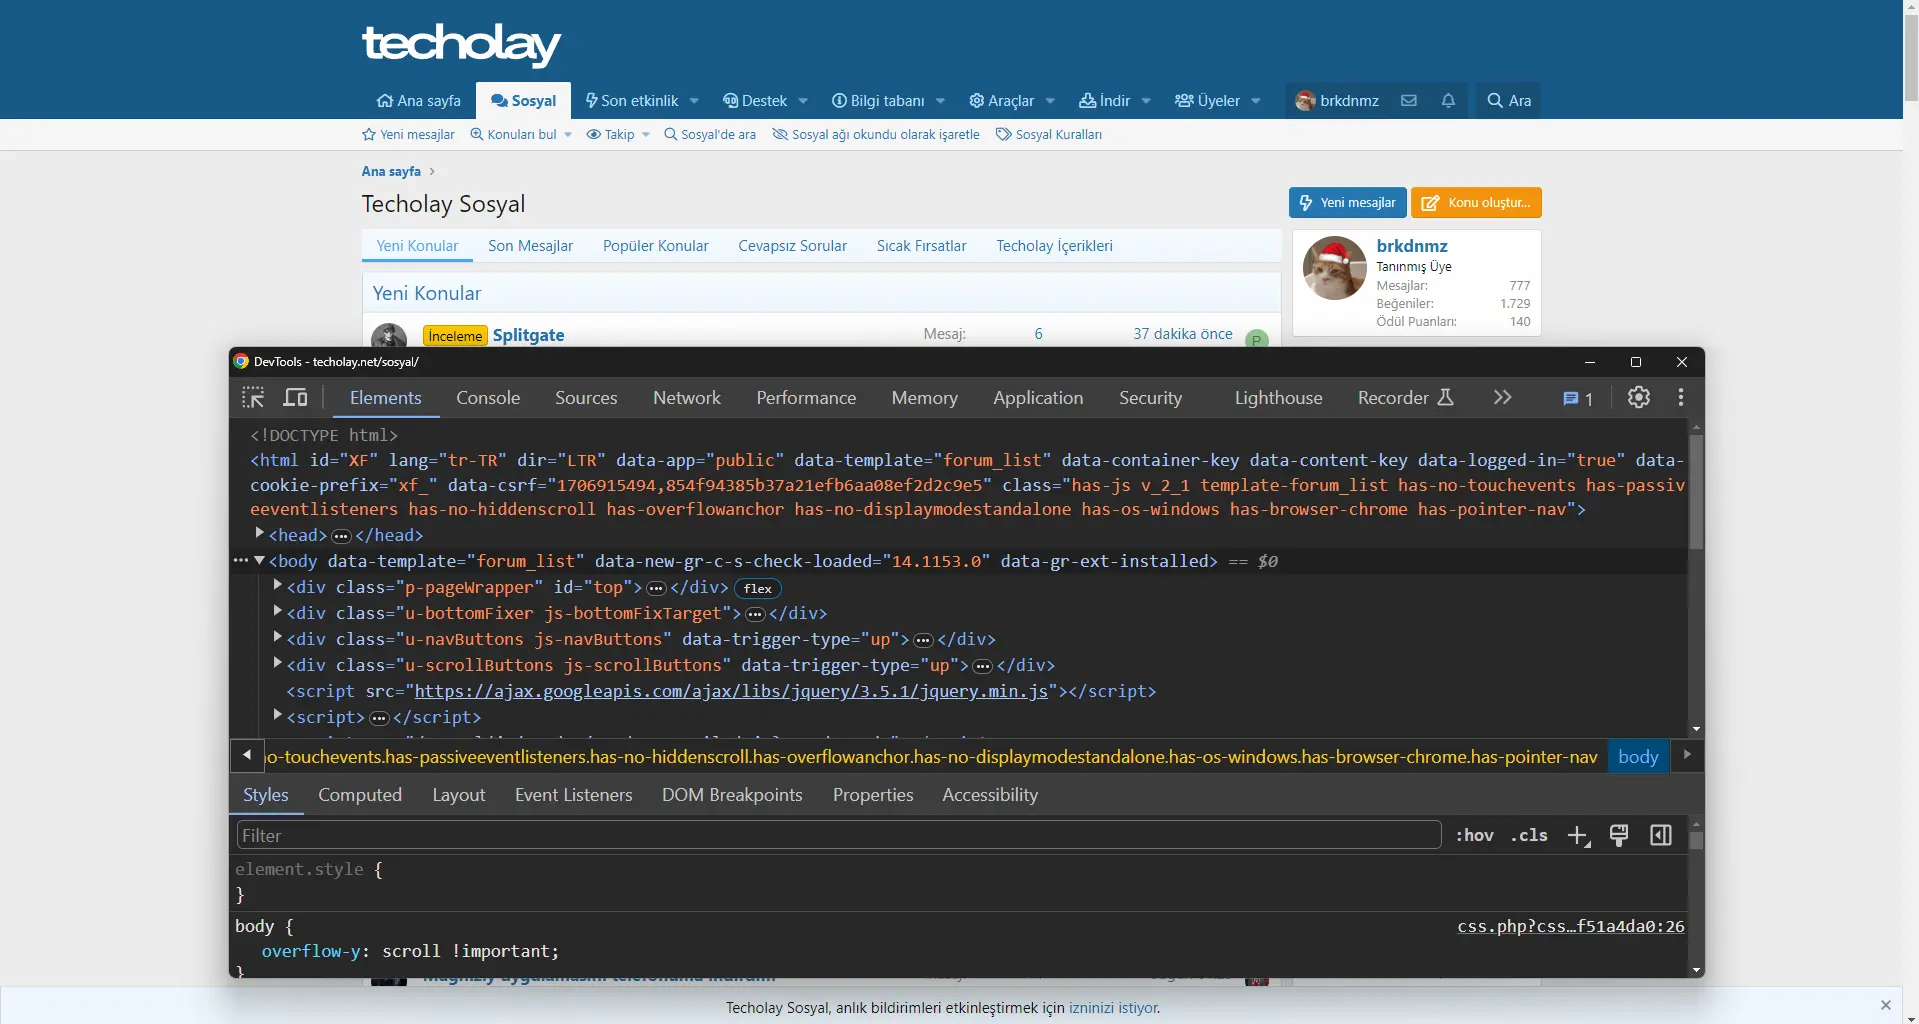Viewport: 1919px width, 1024px height.
Task: Open the more DevTools tabs chevron
Action: (1502, 398)
